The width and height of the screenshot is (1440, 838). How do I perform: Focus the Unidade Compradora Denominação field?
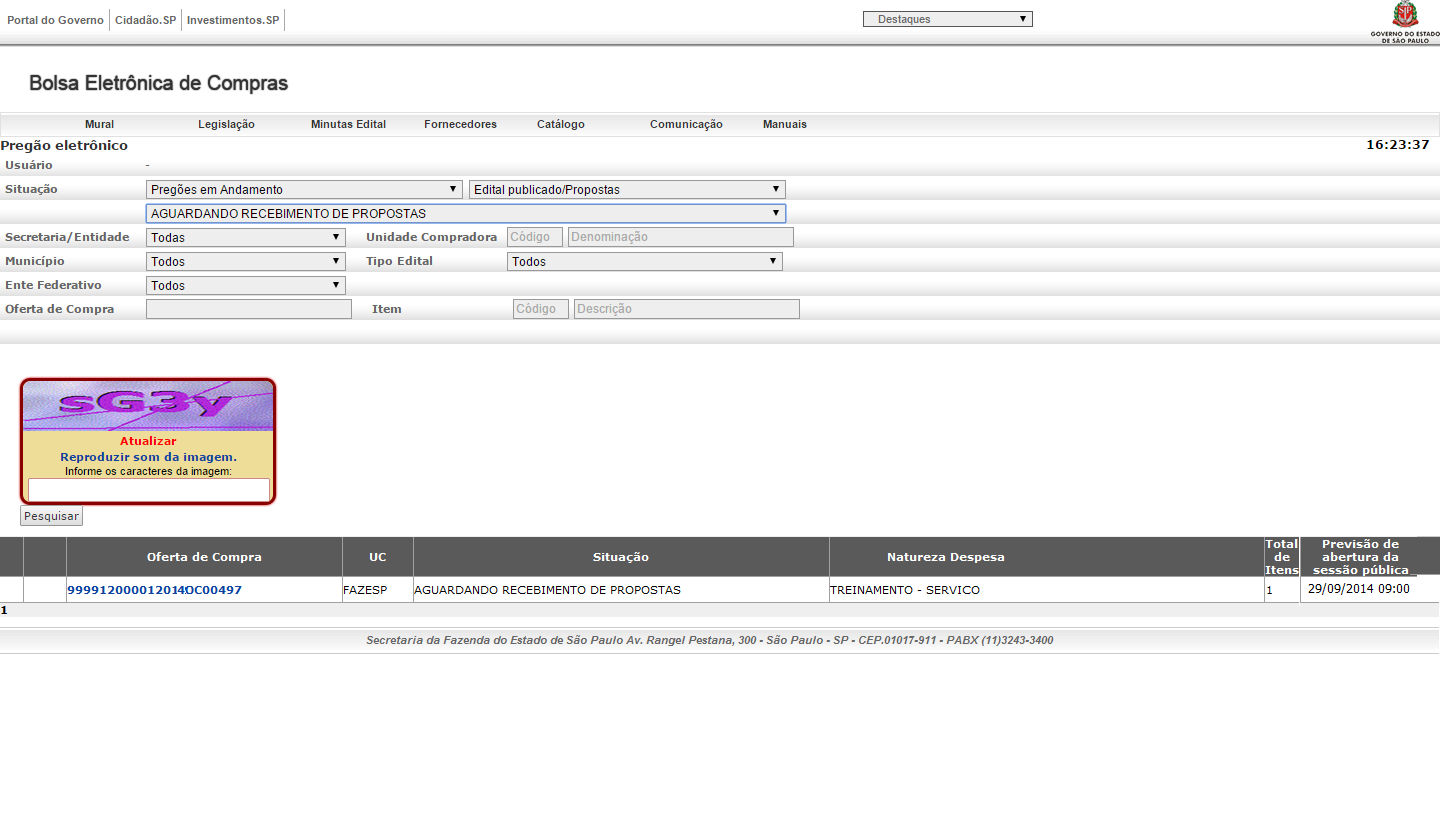coord(681,237)
